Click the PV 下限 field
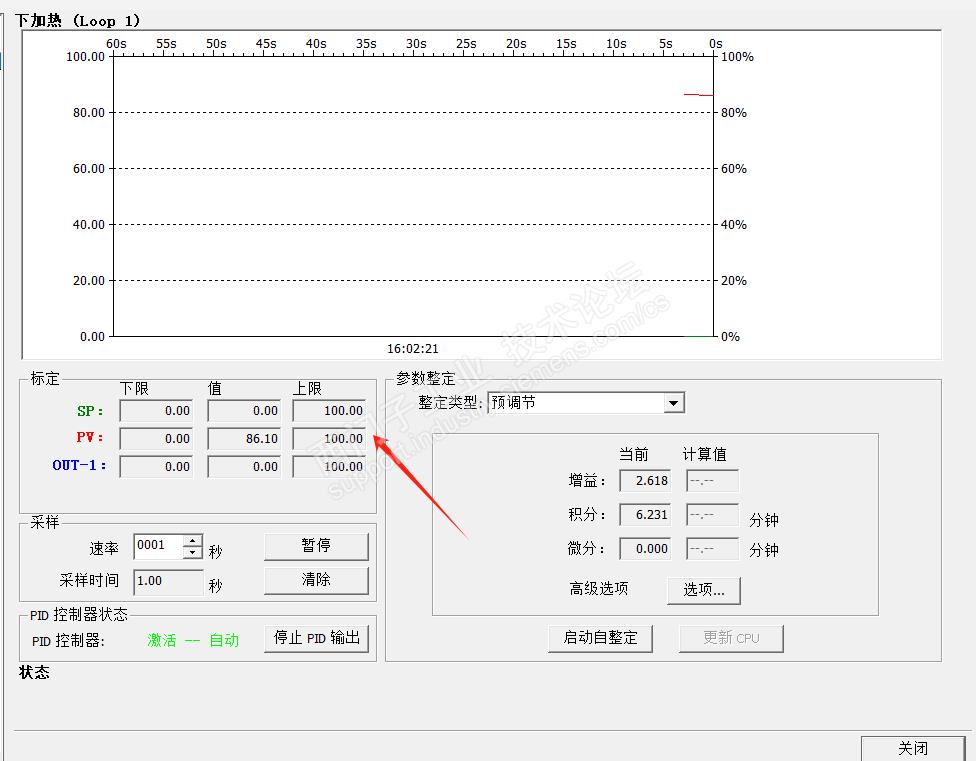Image resolution: width=976 pixels, height=761 pixels. click(x=156, y=439)
